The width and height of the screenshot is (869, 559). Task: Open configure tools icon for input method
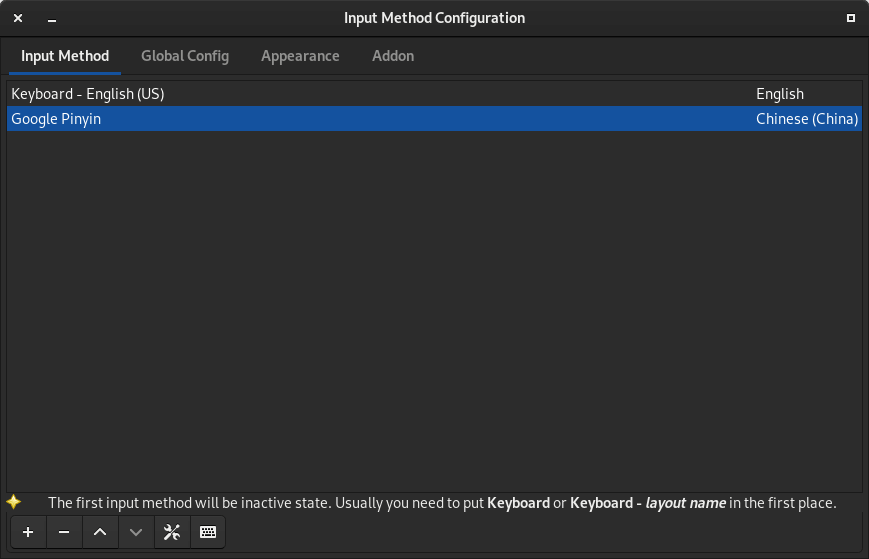(x=172, y=532)
